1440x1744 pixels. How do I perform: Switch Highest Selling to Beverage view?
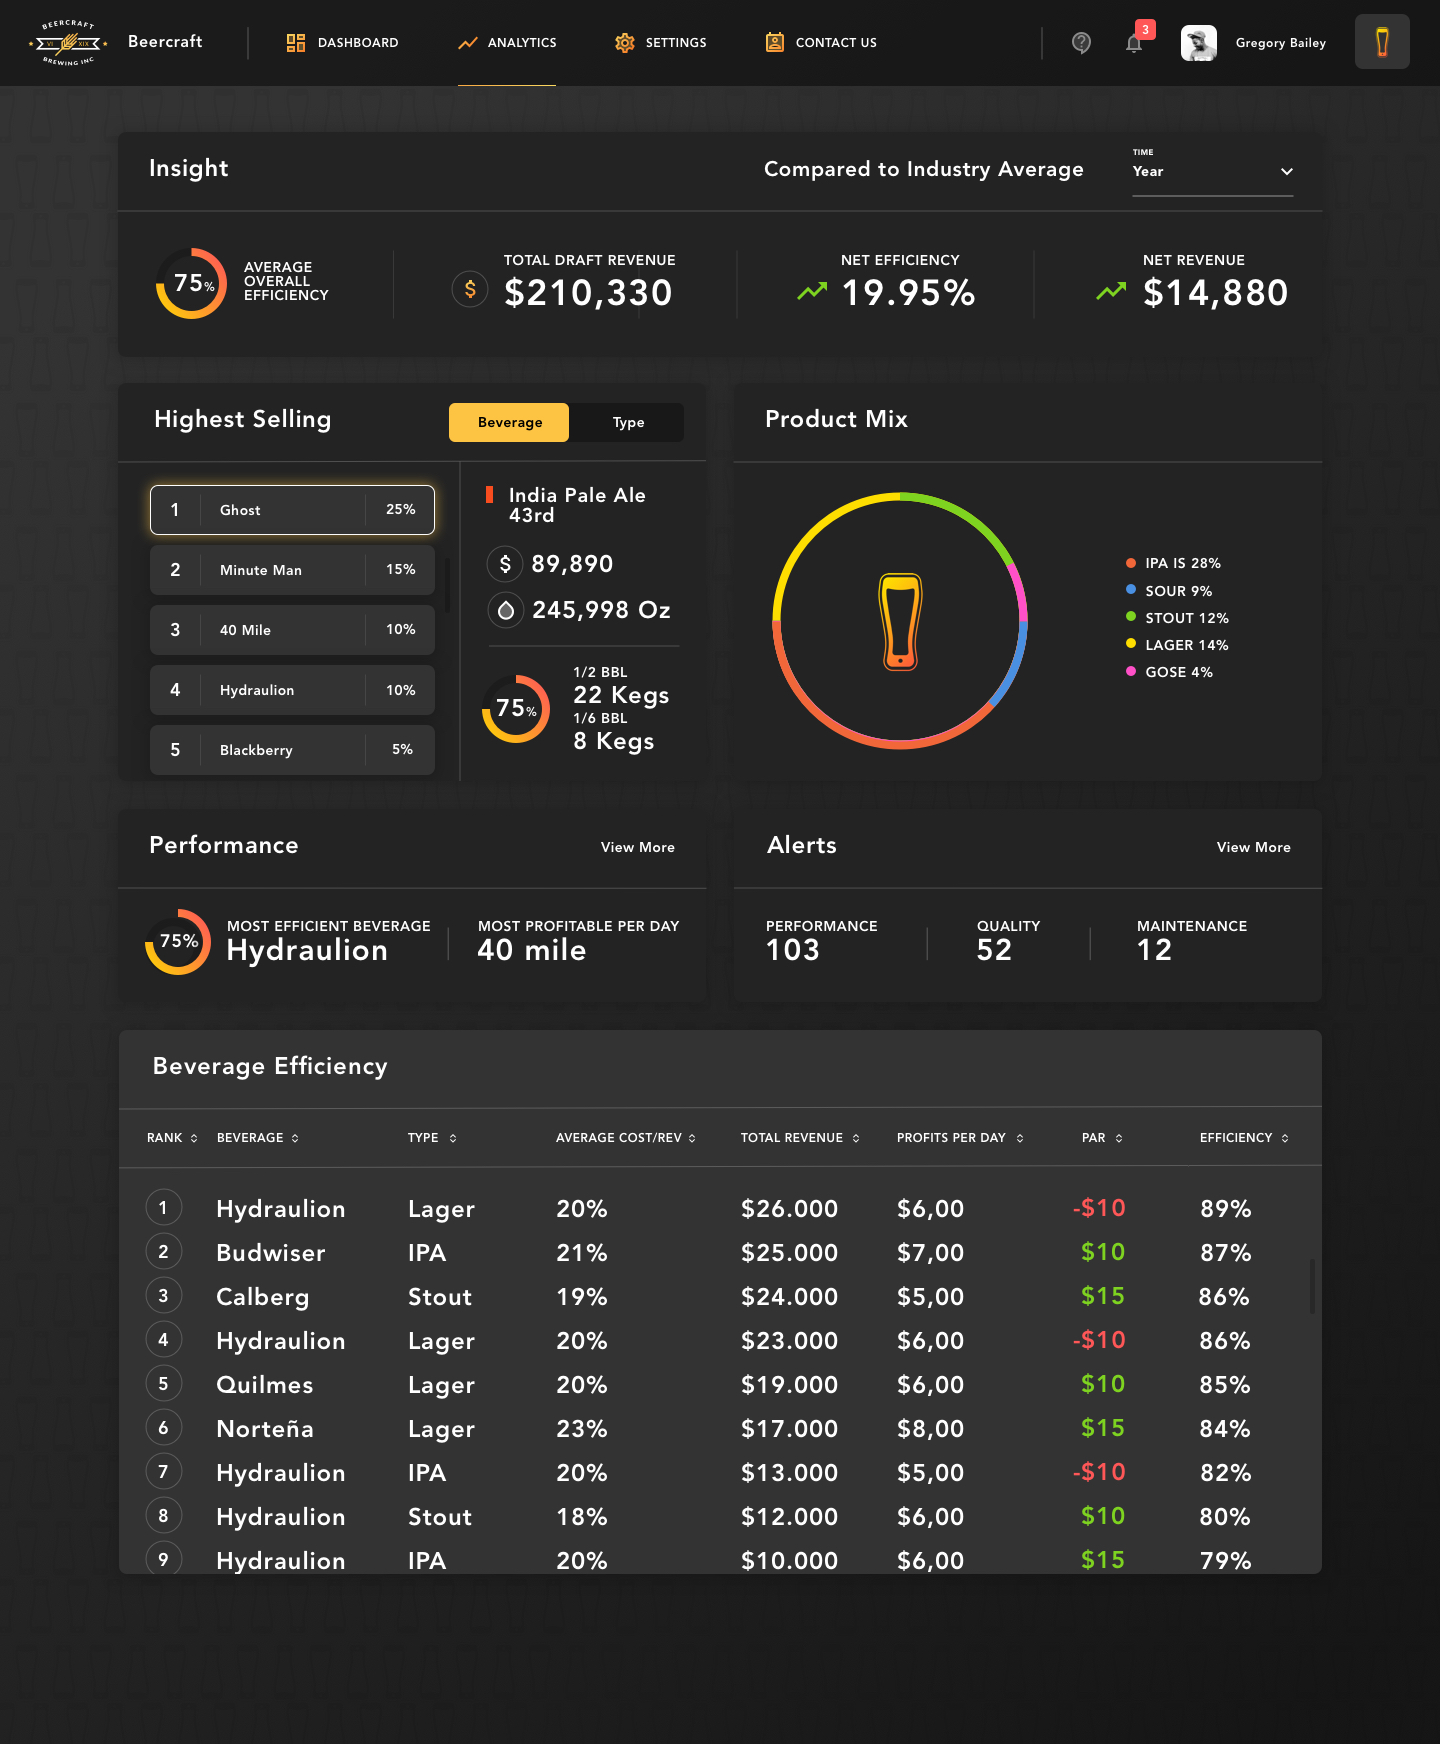[509, 422]
